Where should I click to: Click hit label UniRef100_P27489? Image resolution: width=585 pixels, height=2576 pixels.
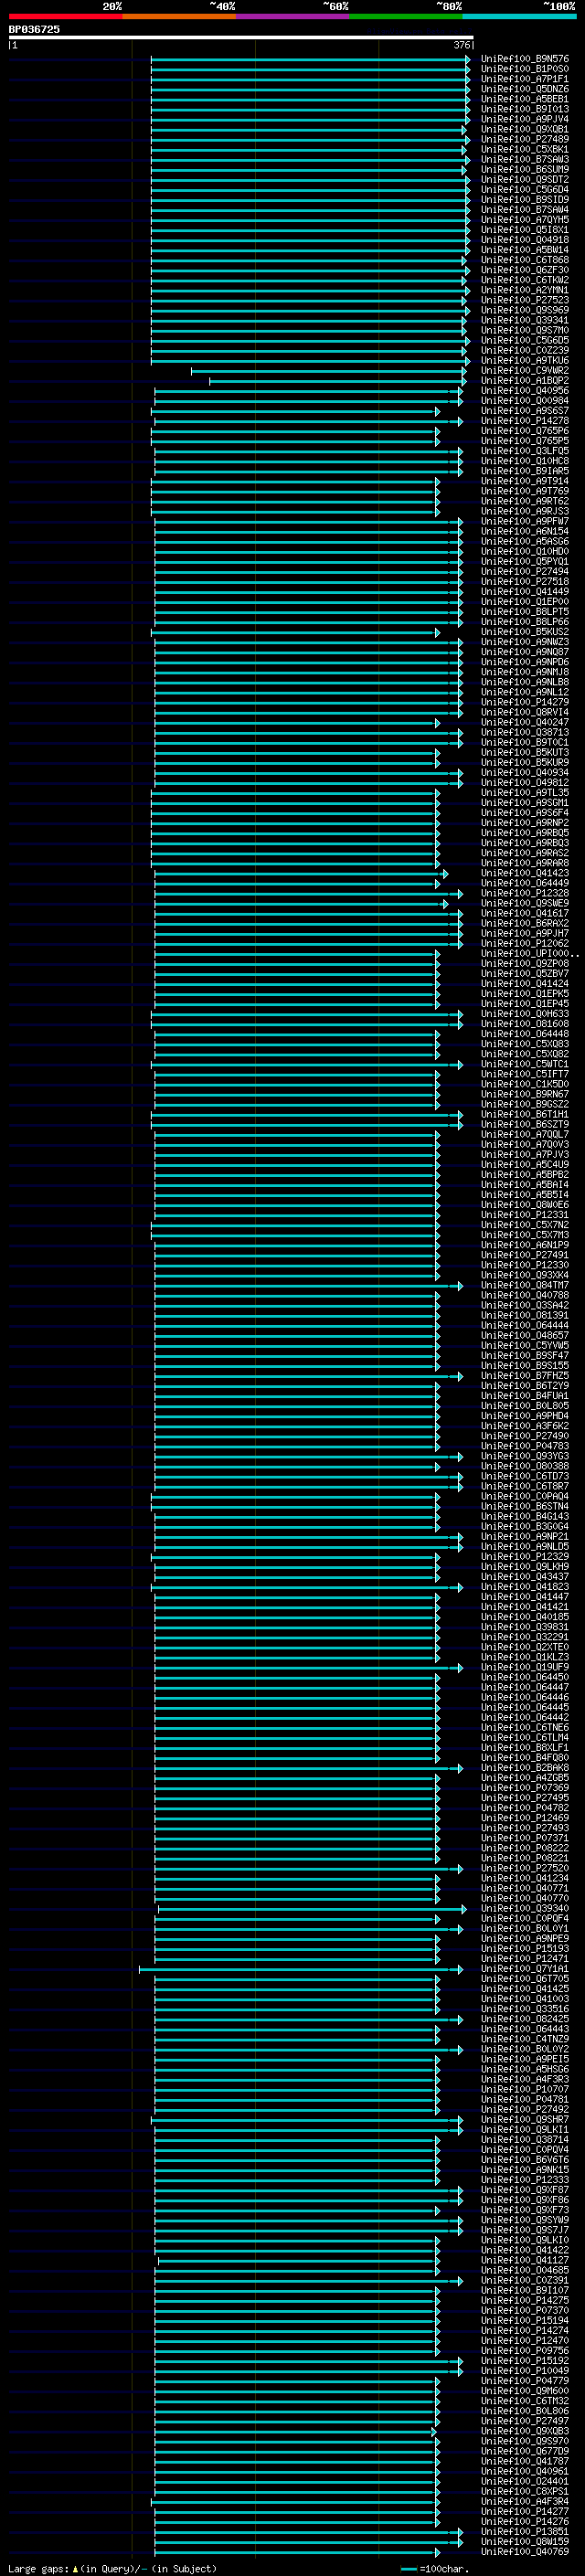[525, 139]
